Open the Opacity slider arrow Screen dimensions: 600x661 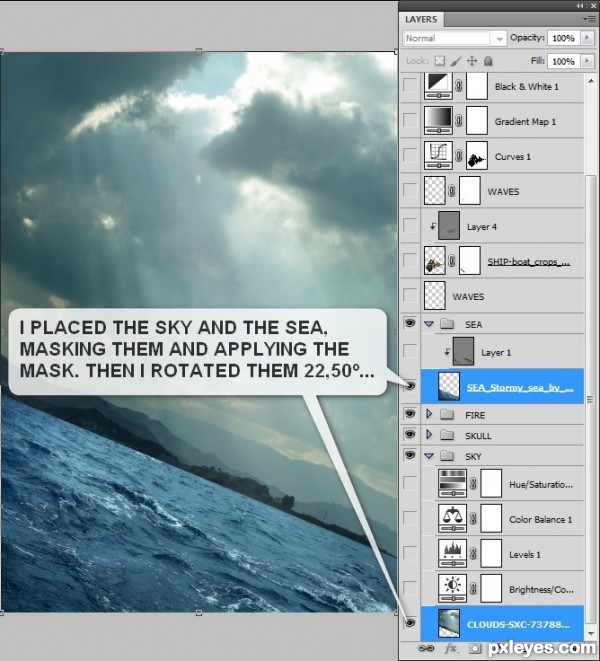tap(587, 38)
